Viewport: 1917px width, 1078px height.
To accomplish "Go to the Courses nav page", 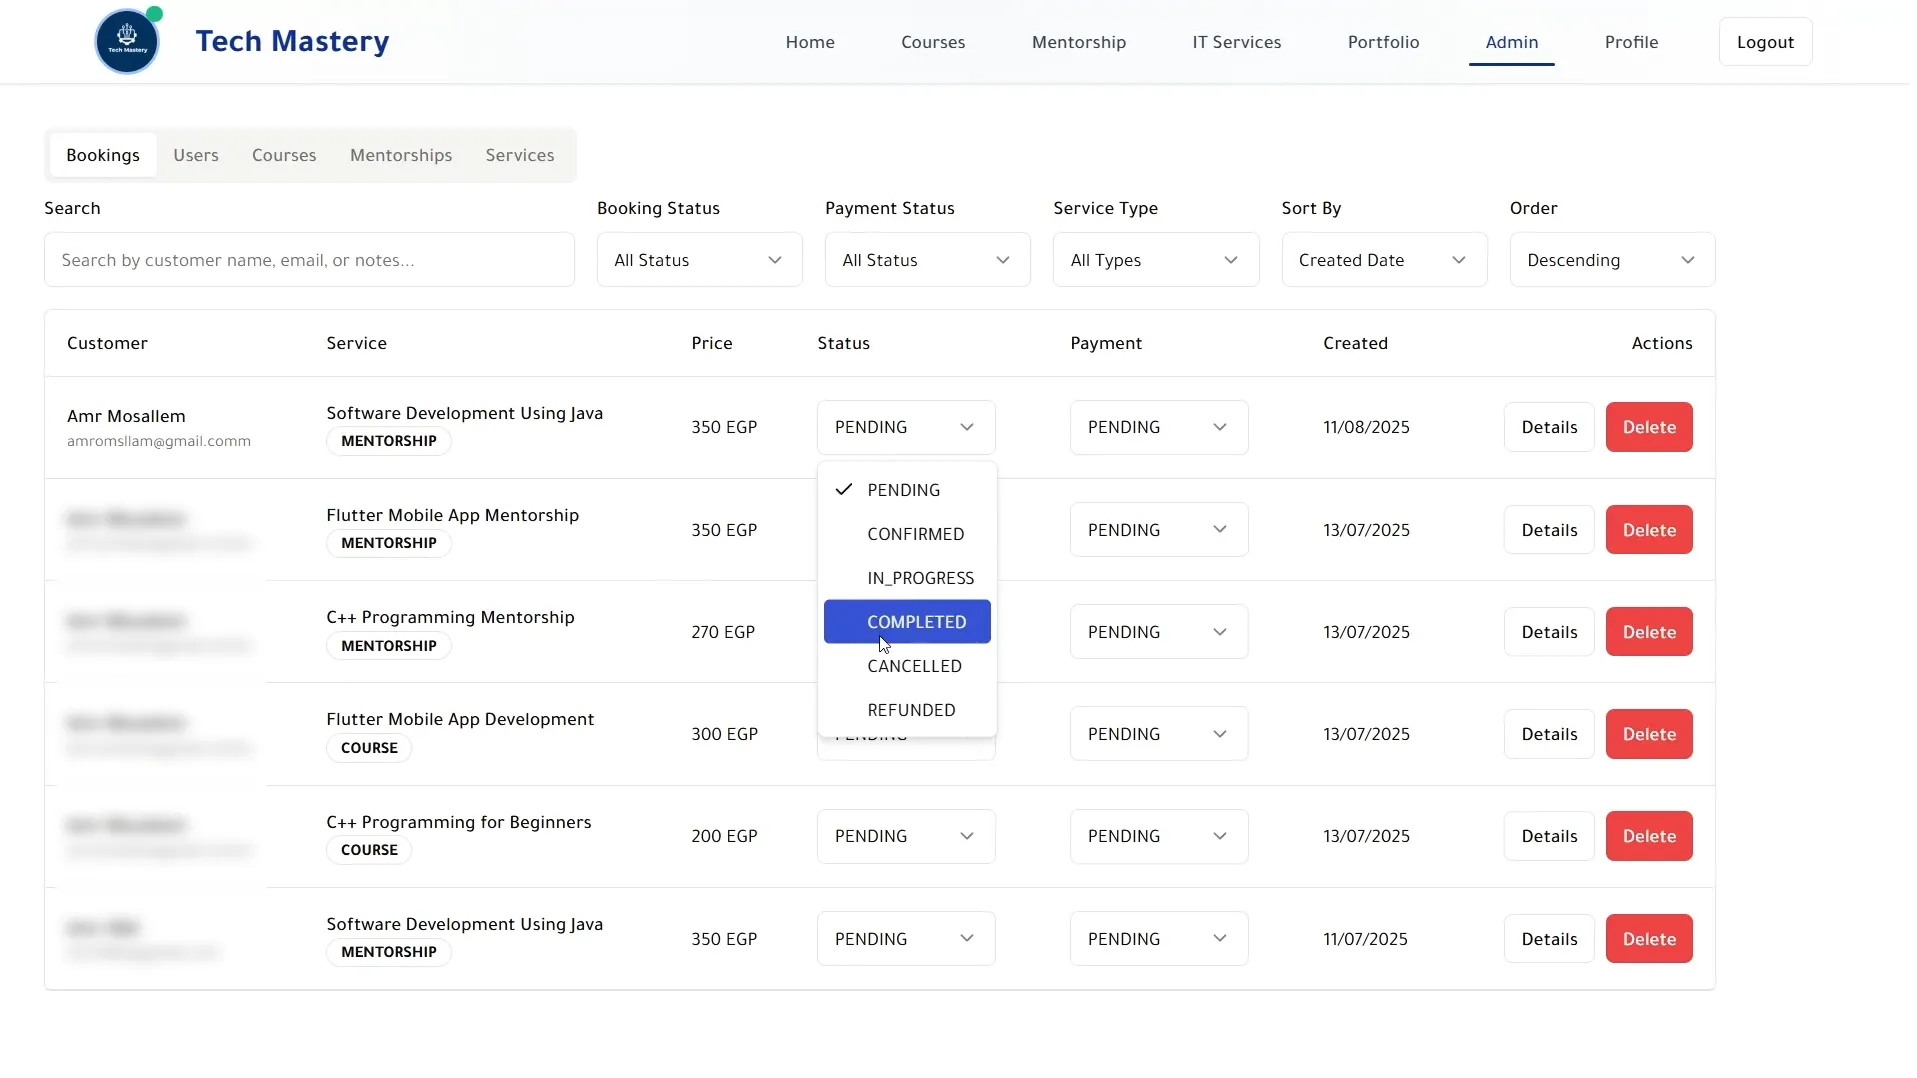I will pyautogui.click(x=933, y=42).
